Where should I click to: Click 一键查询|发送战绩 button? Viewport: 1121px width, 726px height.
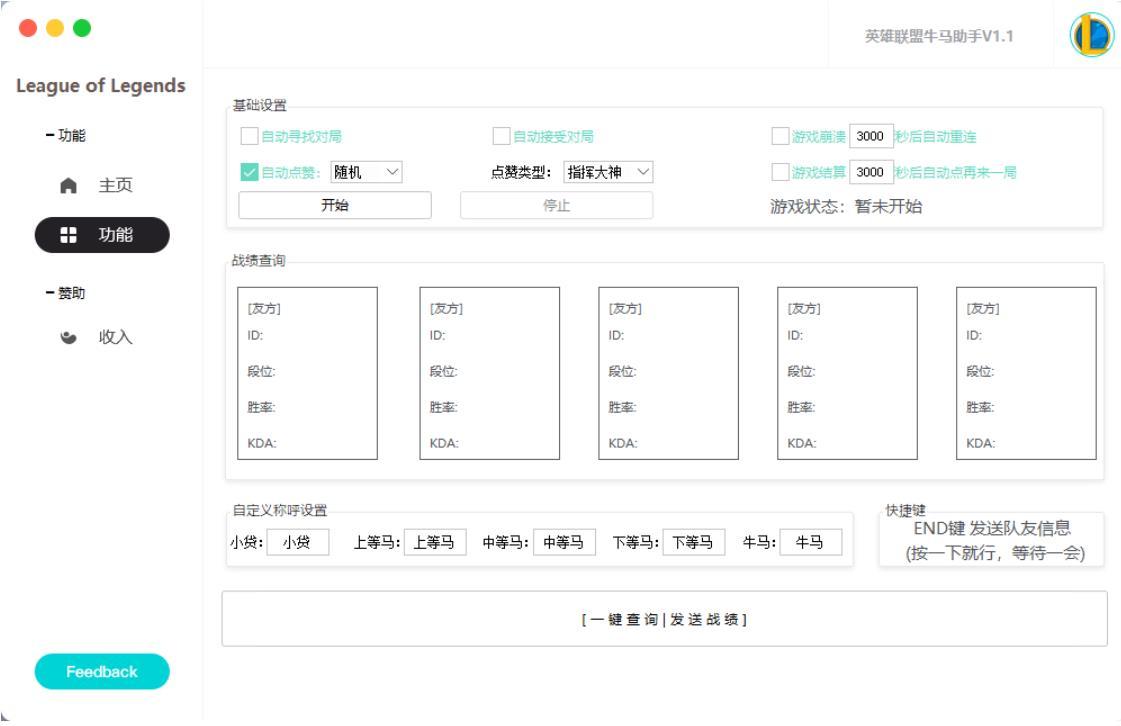[664, 619]
